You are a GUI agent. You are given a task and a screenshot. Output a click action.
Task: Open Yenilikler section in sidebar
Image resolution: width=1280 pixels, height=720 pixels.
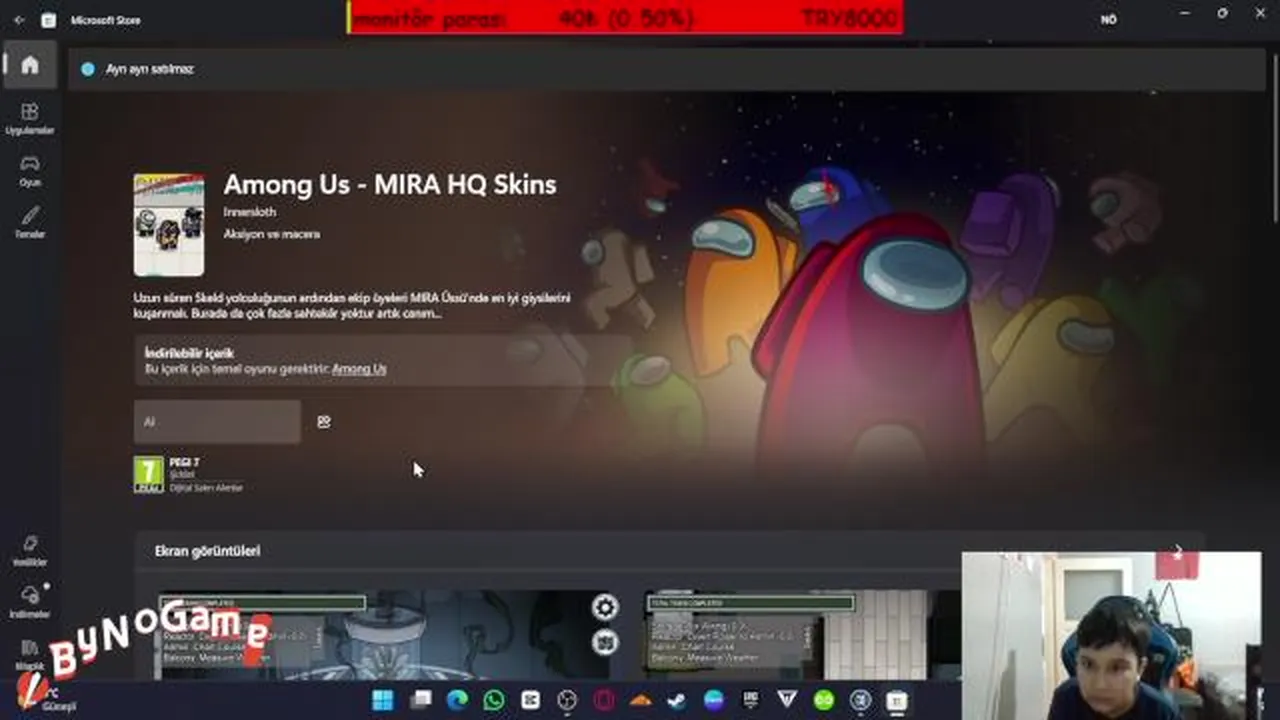tap(30, 550)
